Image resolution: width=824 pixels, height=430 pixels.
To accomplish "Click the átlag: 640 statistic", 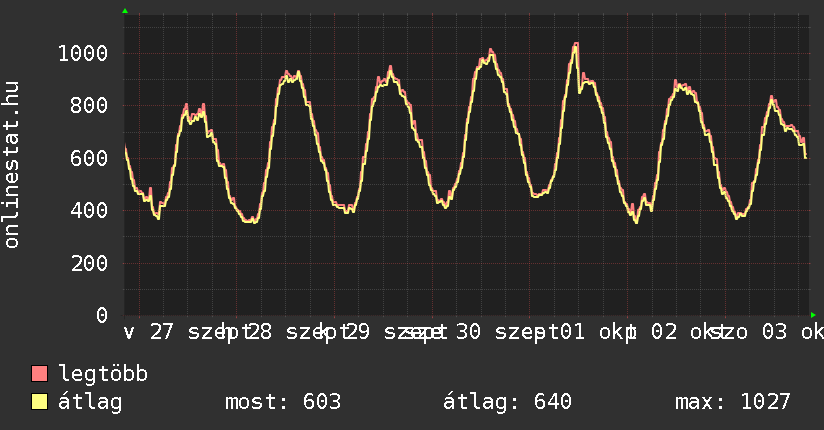I will [507, 402].
